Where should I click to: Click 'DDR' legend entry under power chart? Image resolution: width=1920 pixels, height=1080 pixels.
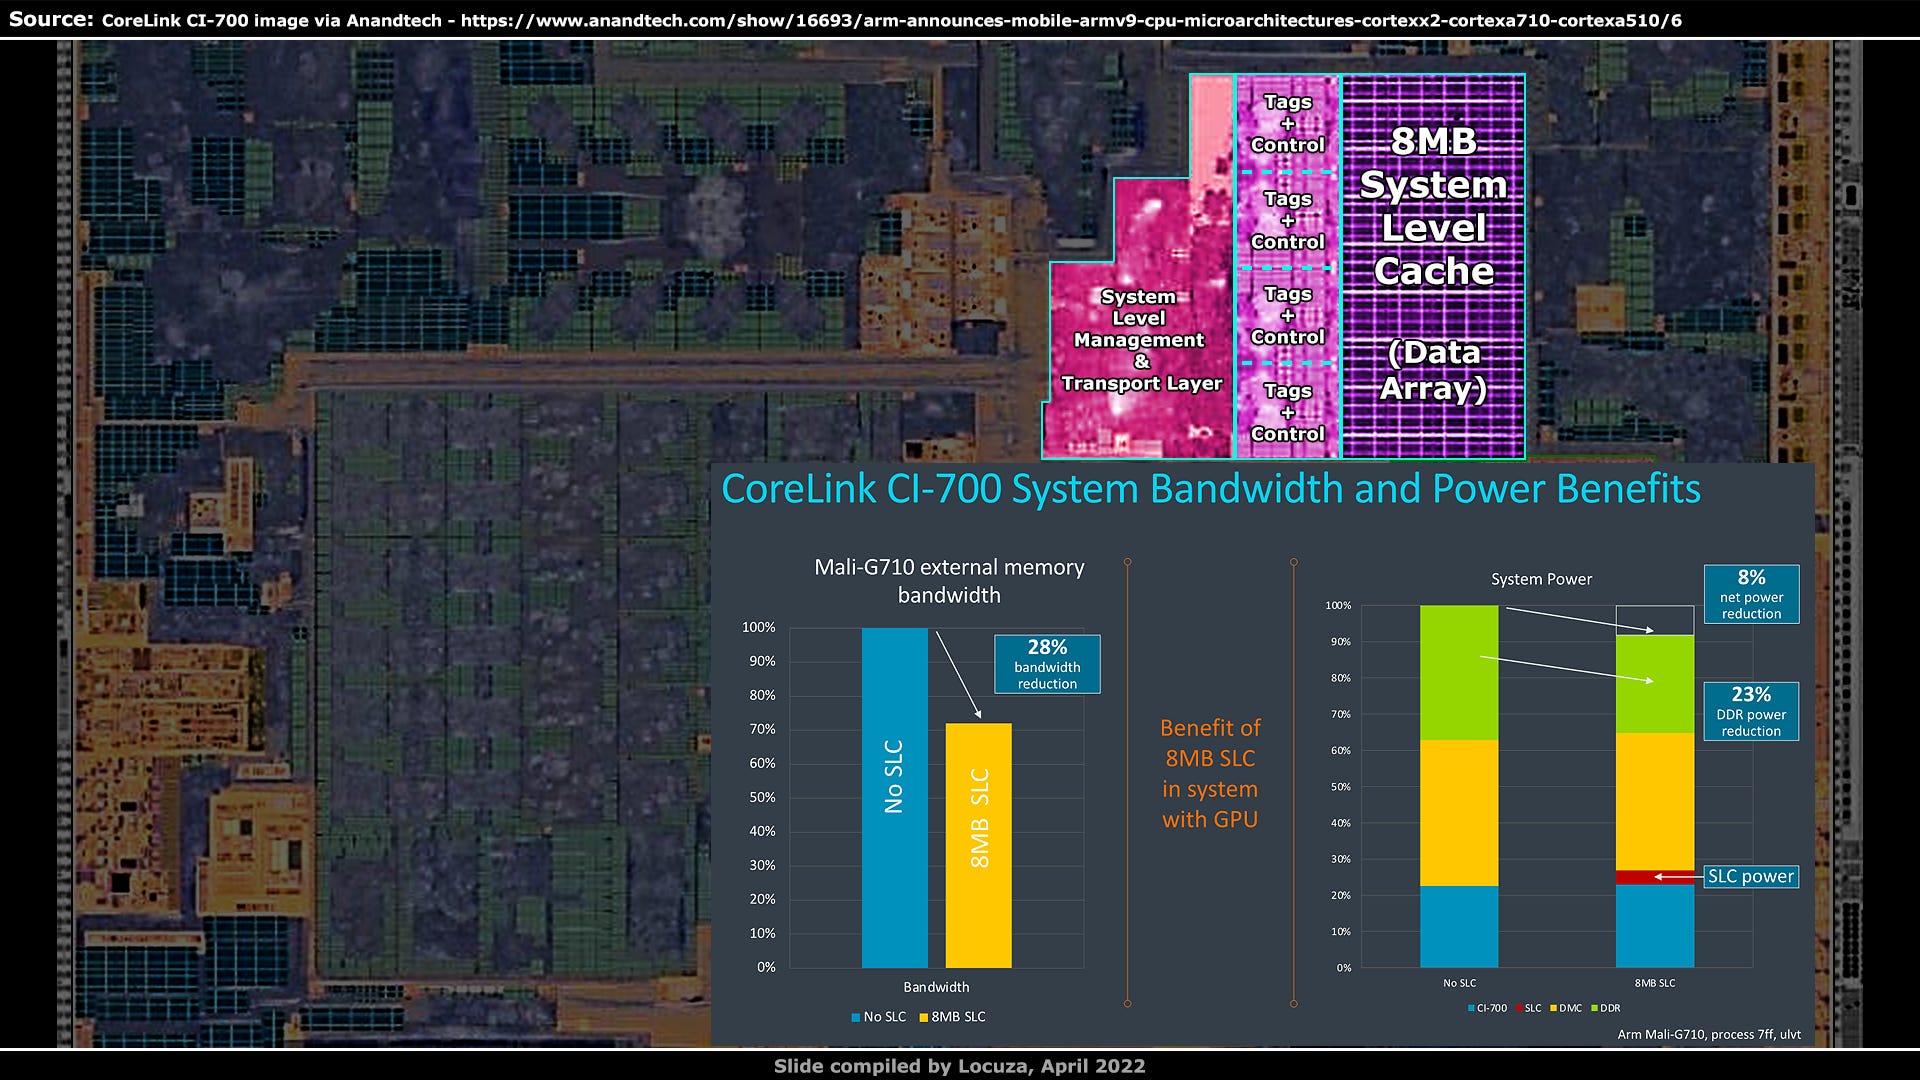(1605, 1008)
